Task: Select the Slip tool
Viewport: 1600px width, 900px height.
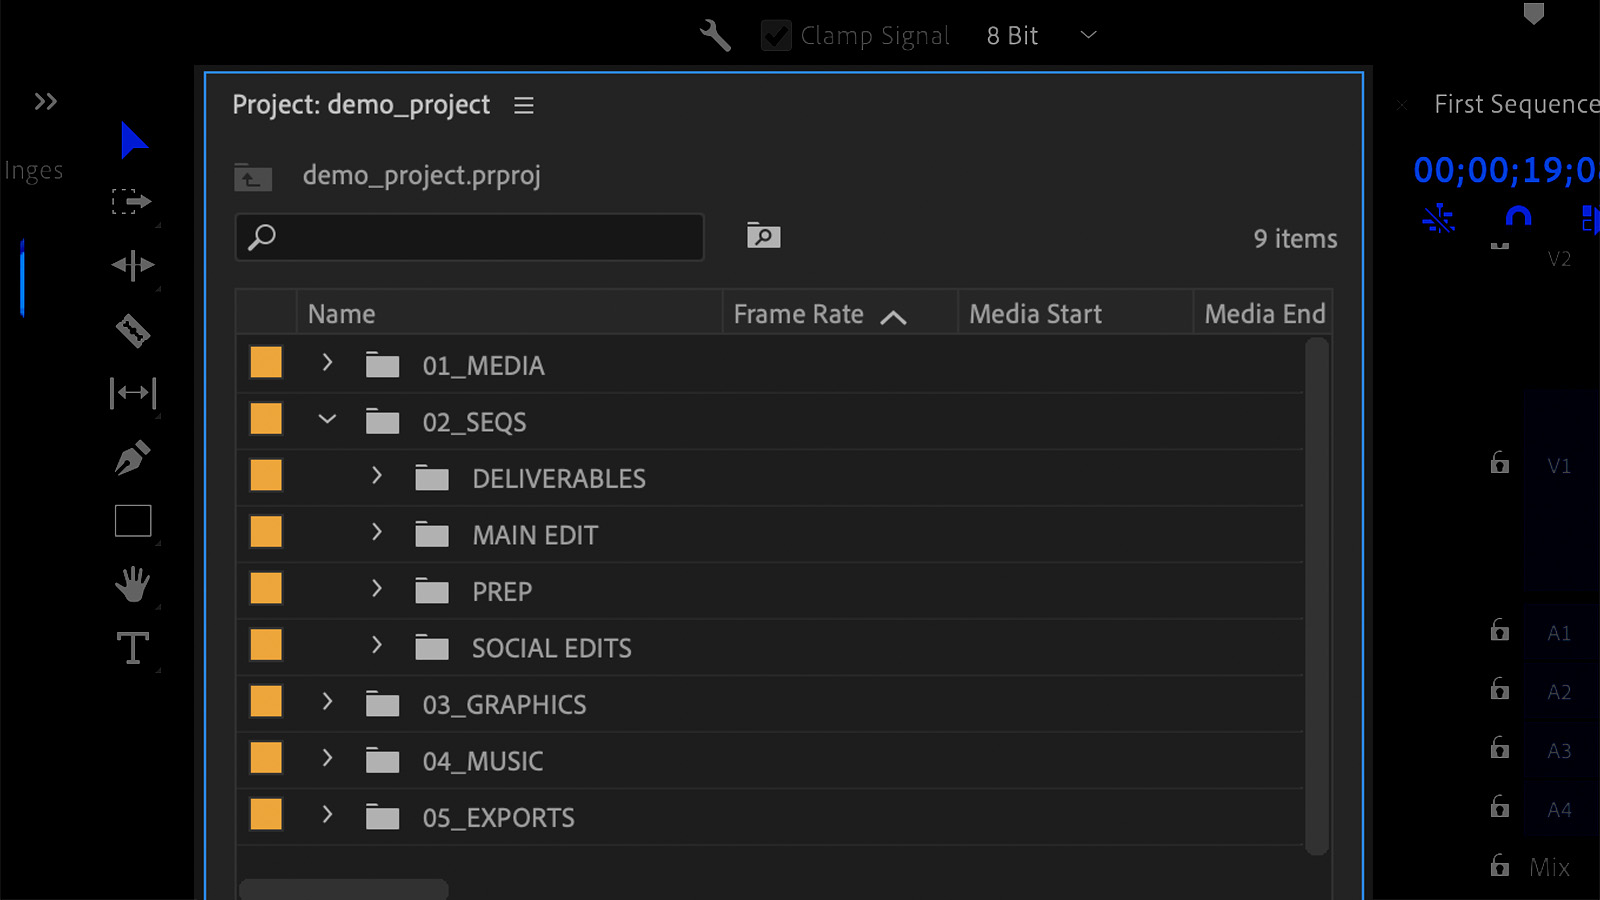Action: point(133,393)
